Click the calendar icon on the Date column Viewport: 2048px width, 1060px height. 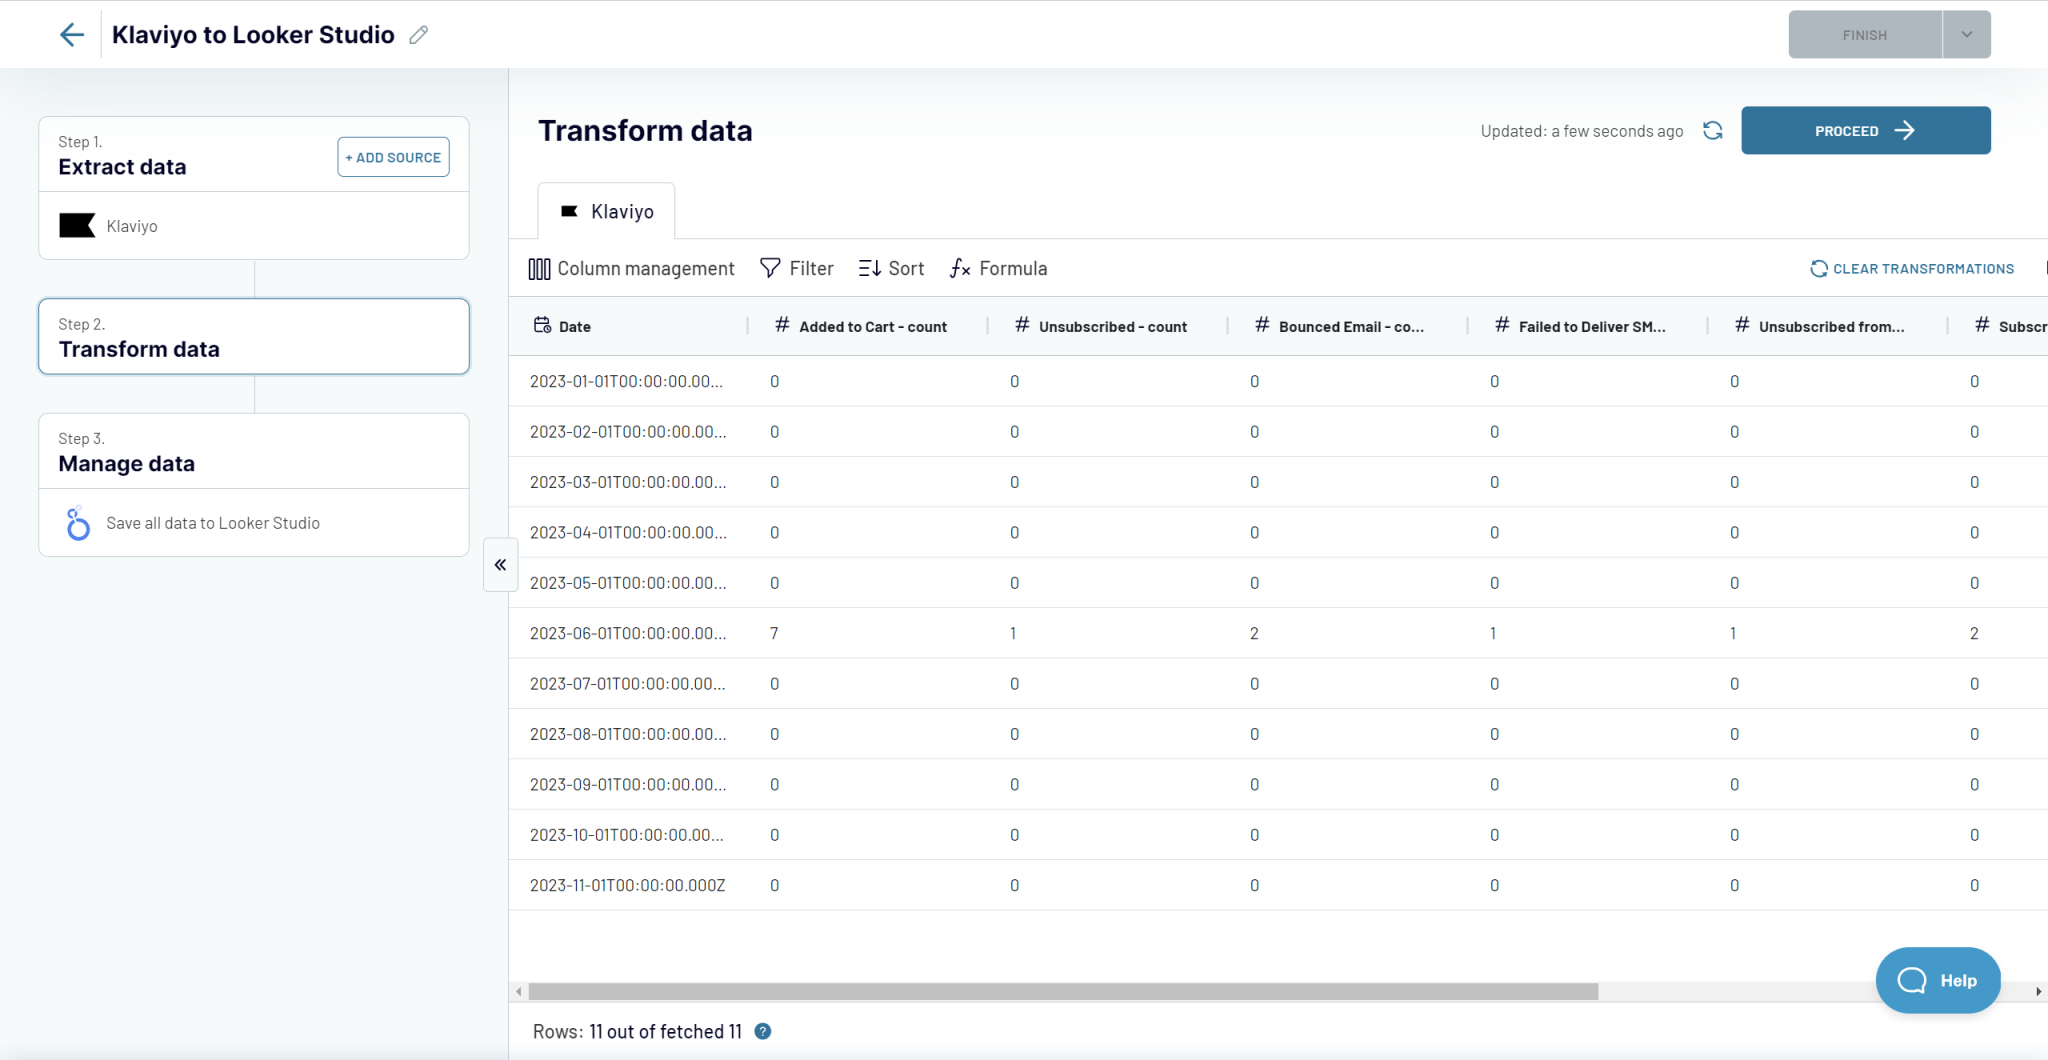[x=543, y=325]
